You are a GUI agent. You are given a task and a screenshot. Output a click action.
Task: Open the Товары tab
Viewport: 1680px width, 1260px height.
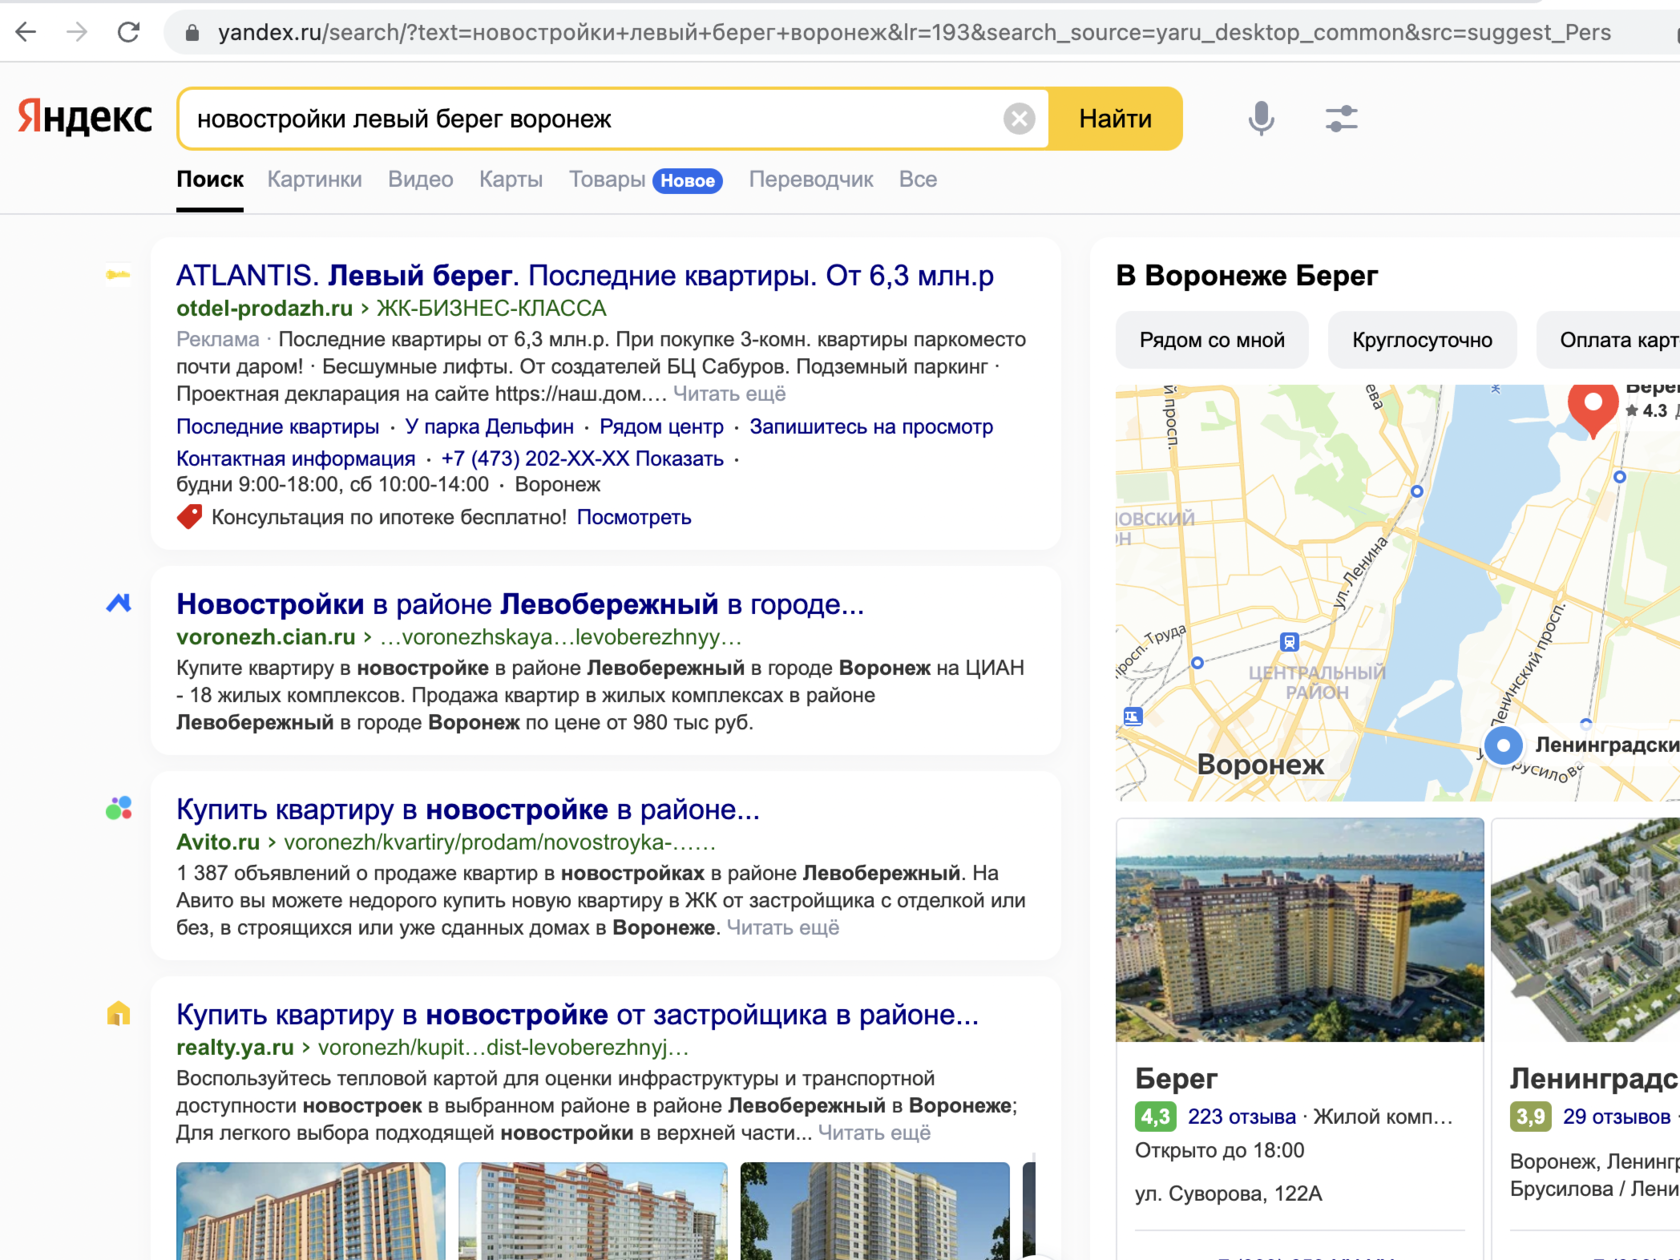coord(607,180)
